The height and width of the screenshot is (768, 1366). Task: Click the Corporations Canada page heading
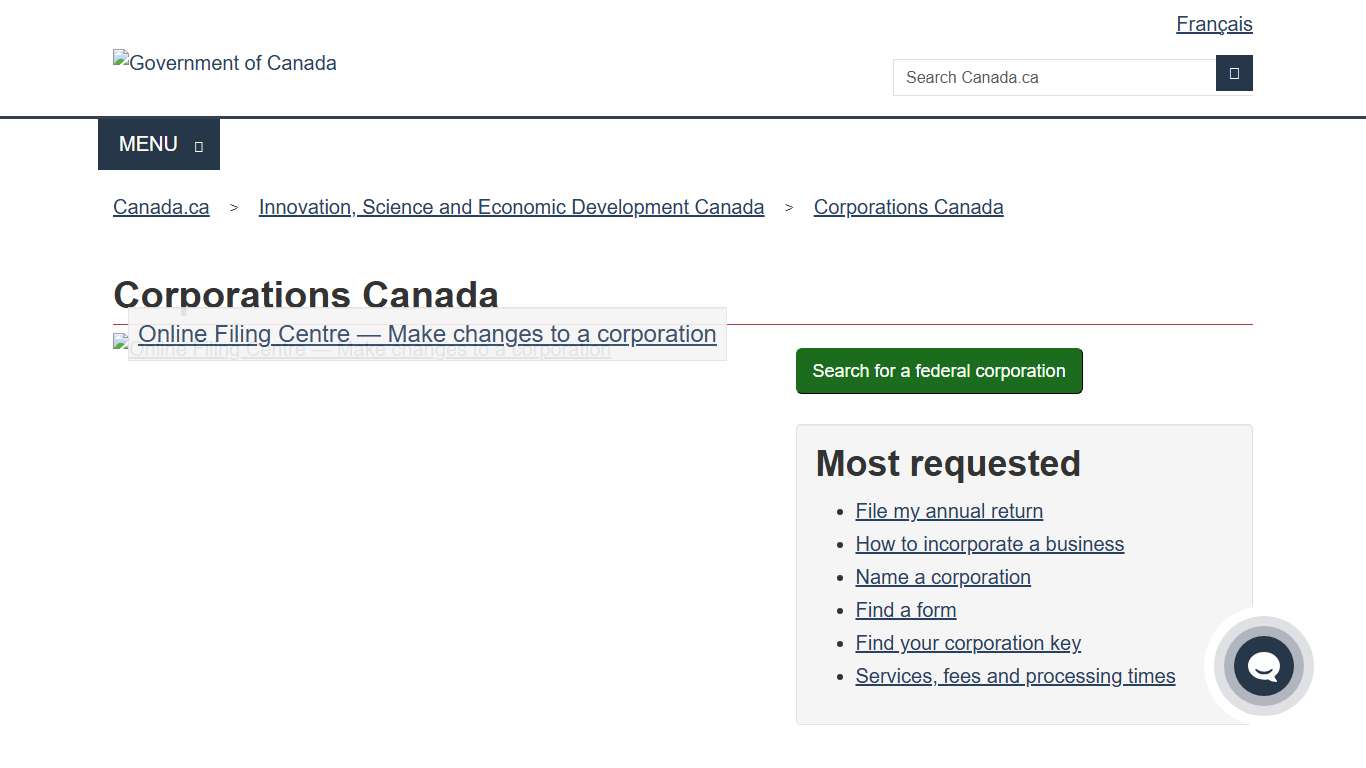point(306,295)
